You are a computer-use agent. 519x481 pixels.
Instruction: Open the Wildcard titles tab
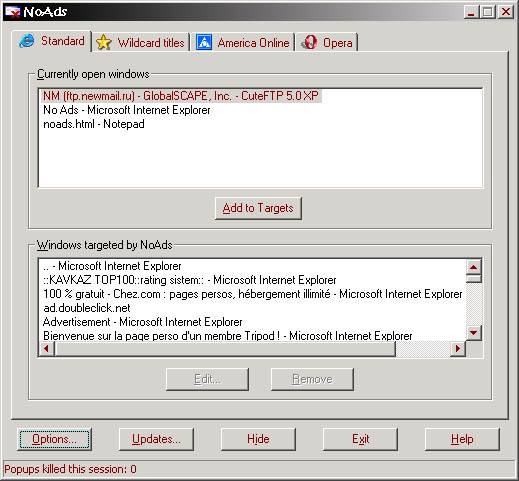141,43
